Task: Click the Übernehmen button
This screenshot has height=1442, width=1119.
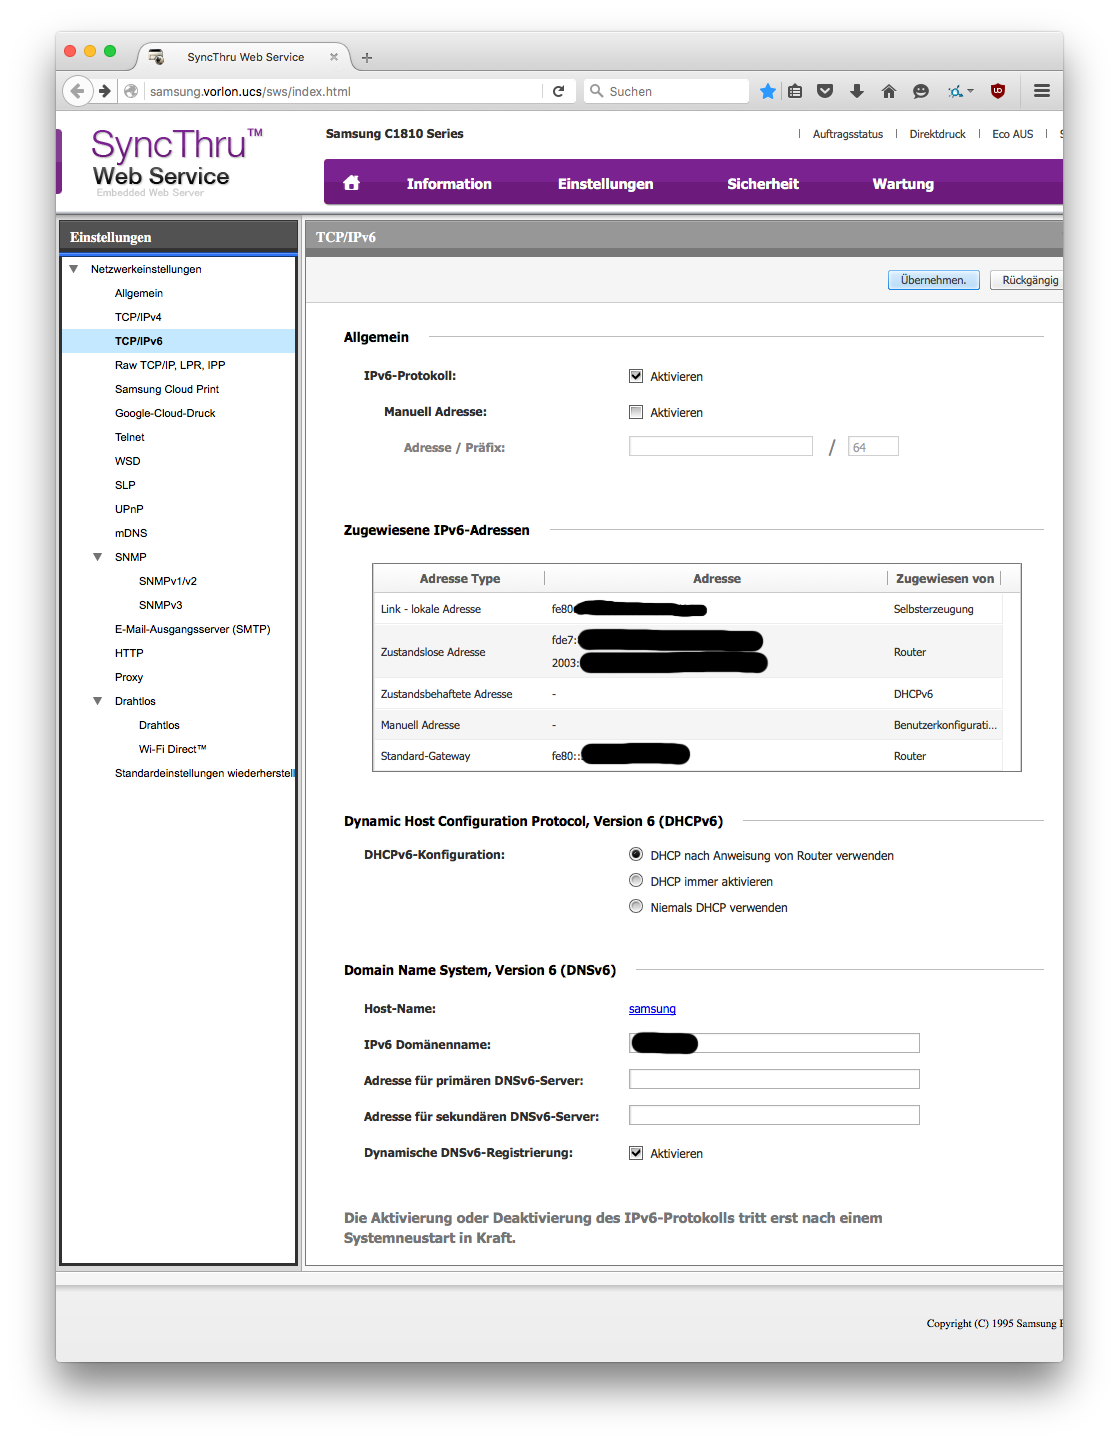Action: 933,280
